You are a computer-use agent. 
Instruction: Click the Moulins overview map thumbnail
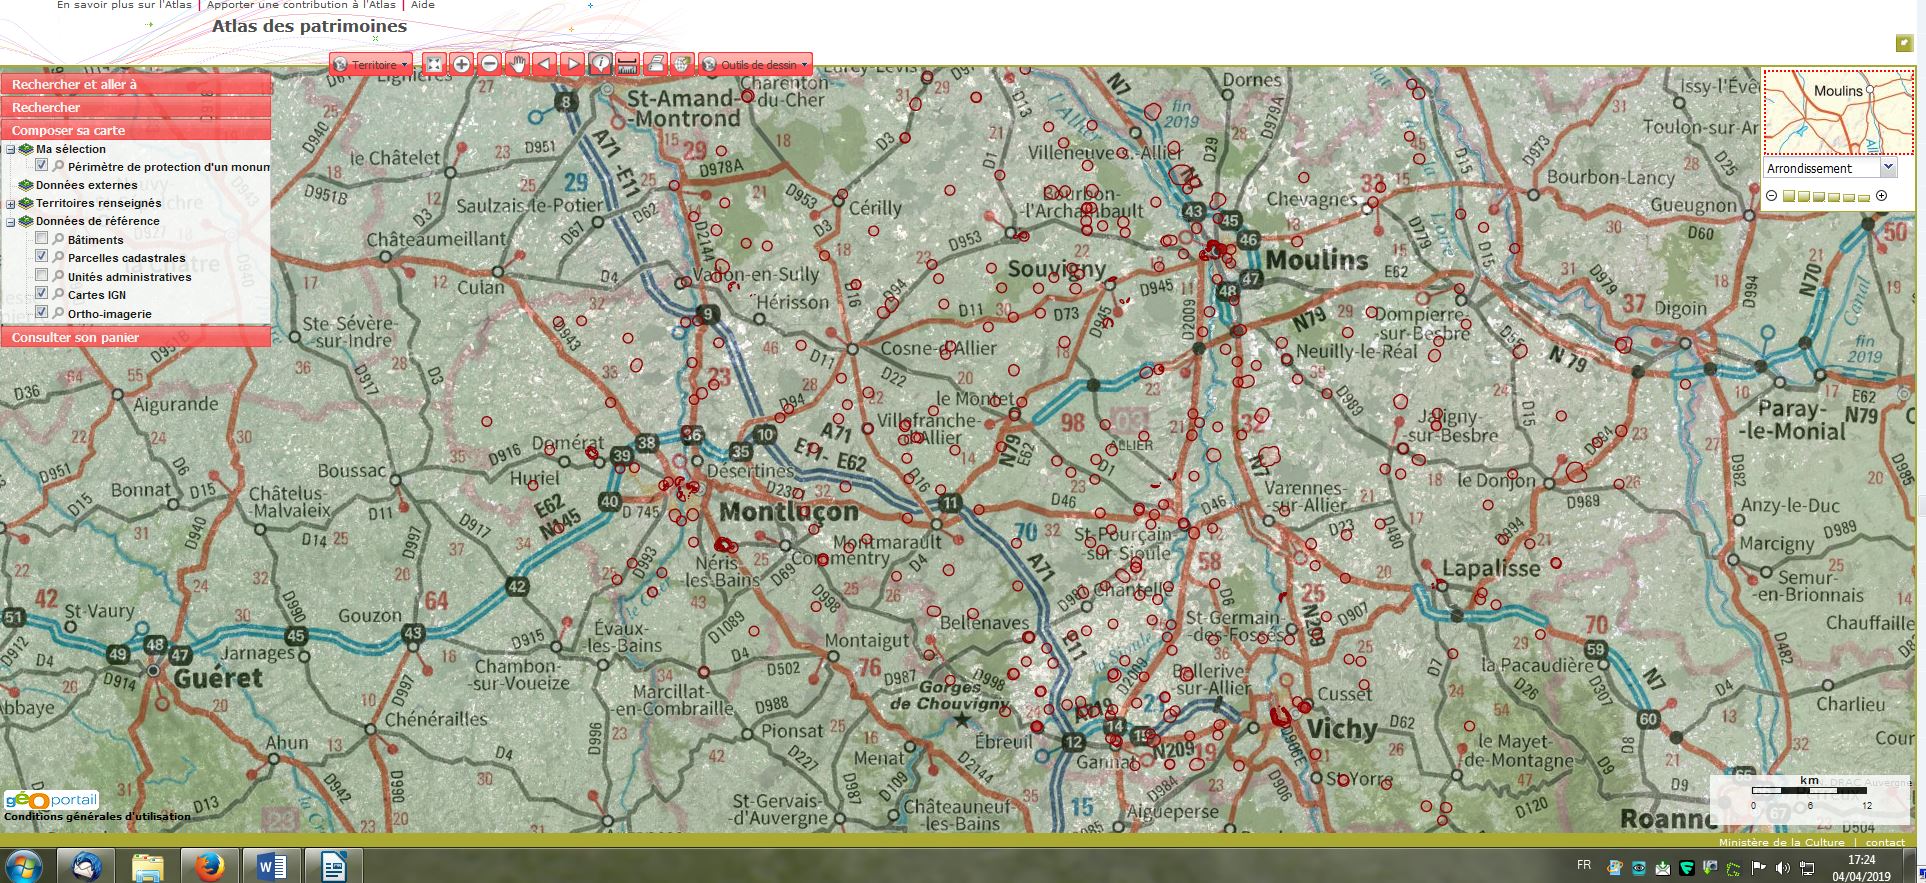[1838, 111]
